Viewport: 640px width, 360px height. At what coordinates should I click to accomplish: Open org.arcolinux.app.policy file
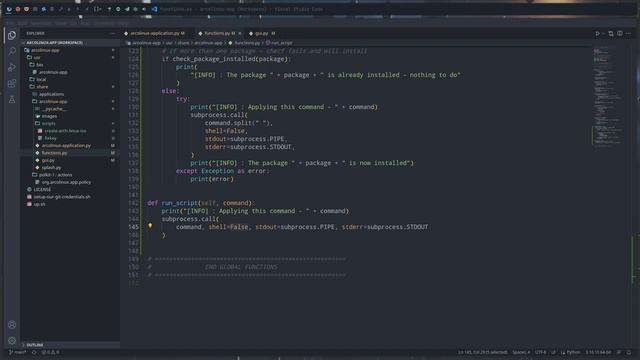click(x=71, y=182)
